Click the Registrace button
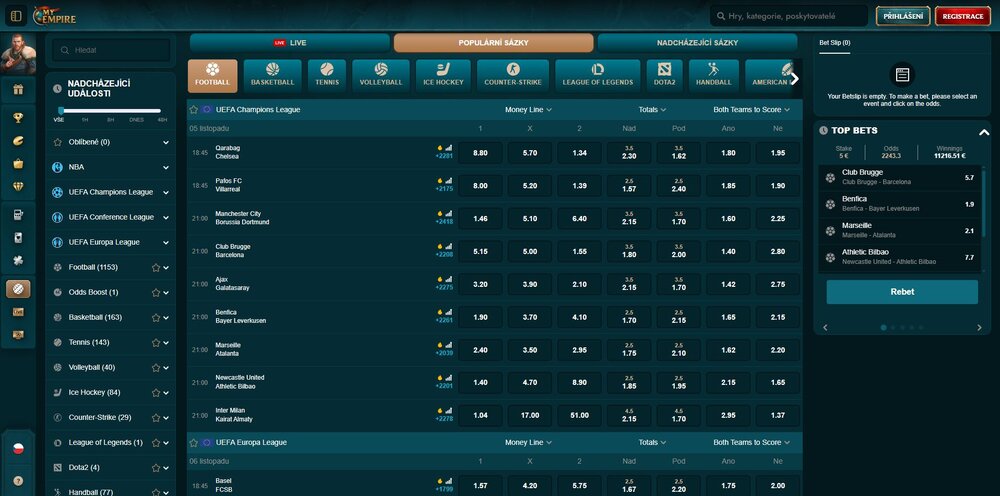 point(960,16)
